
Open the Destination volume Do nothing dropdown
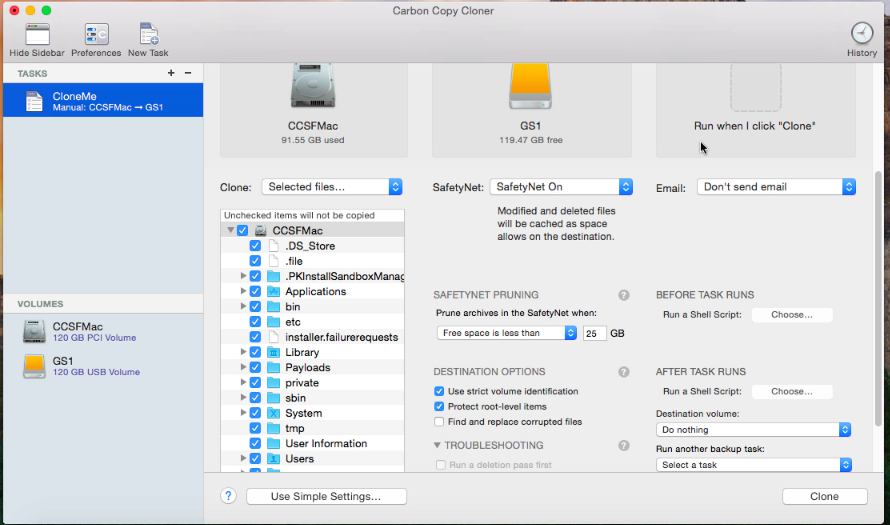753,430
